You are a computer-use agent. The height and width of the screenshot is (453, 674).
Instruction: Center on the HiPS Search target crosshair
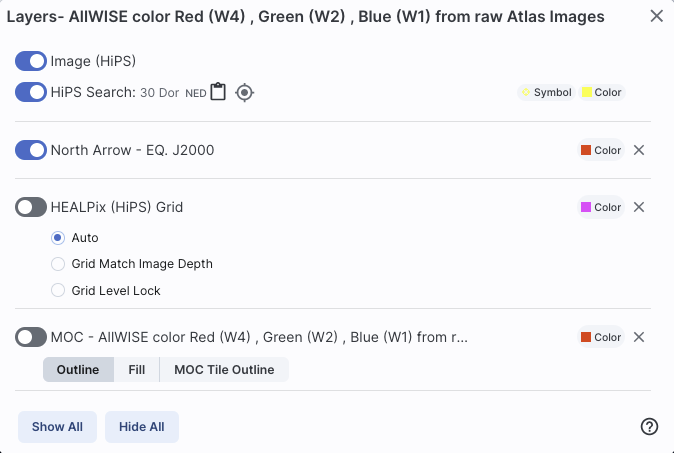coord(245,92)
